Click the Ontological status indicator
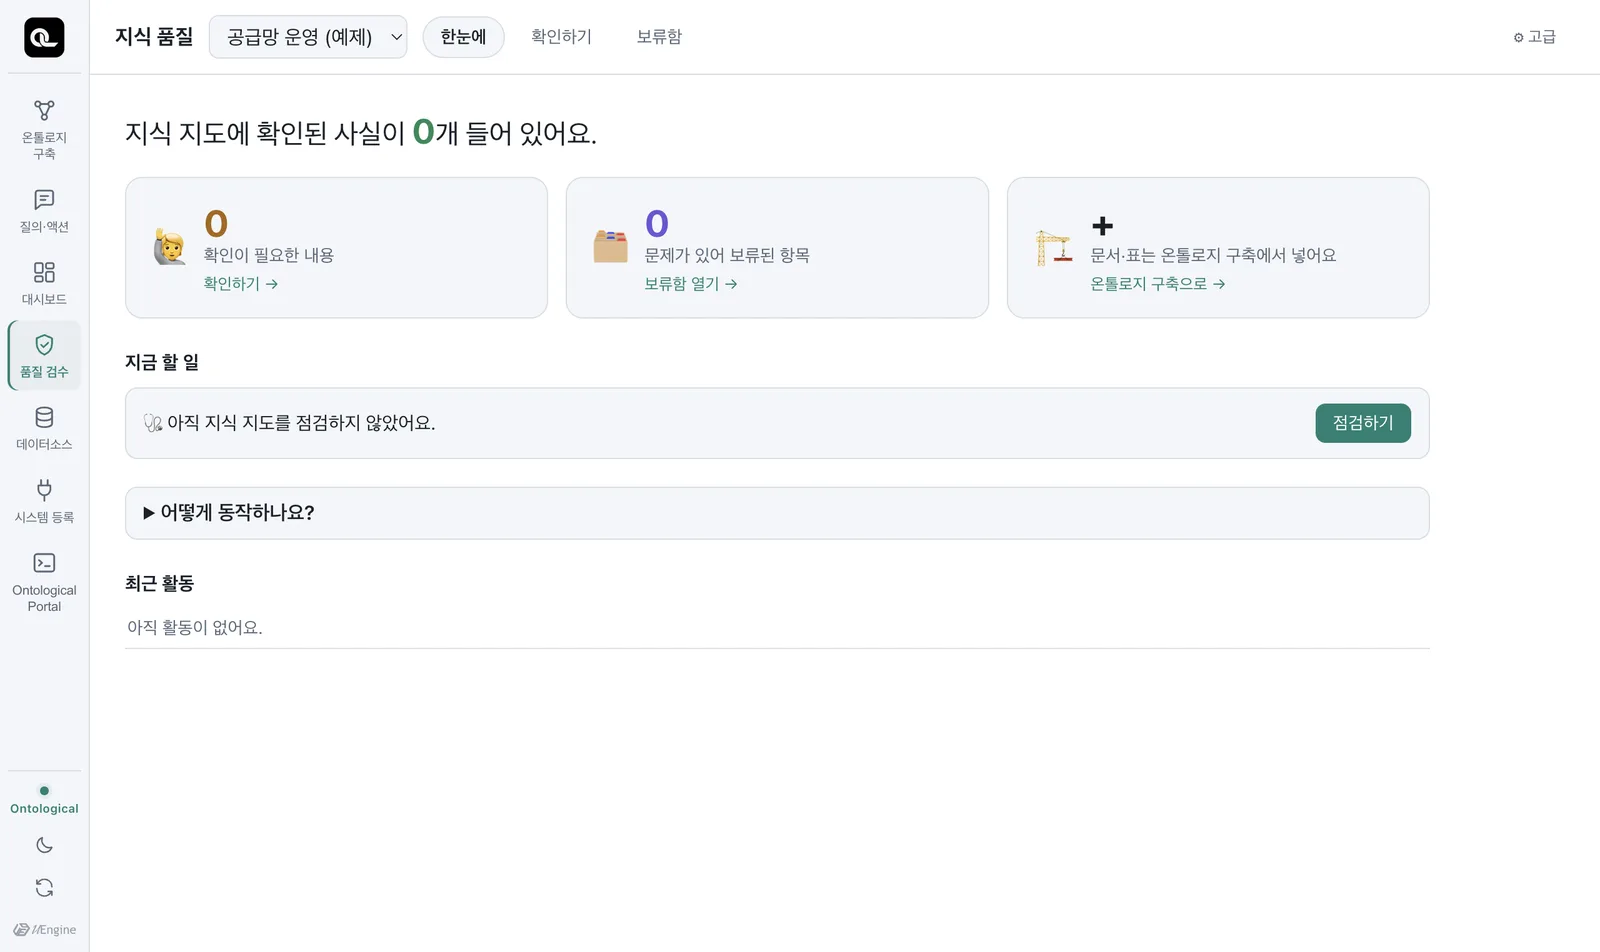The image size is (1600, 952). tap(44, 800)
